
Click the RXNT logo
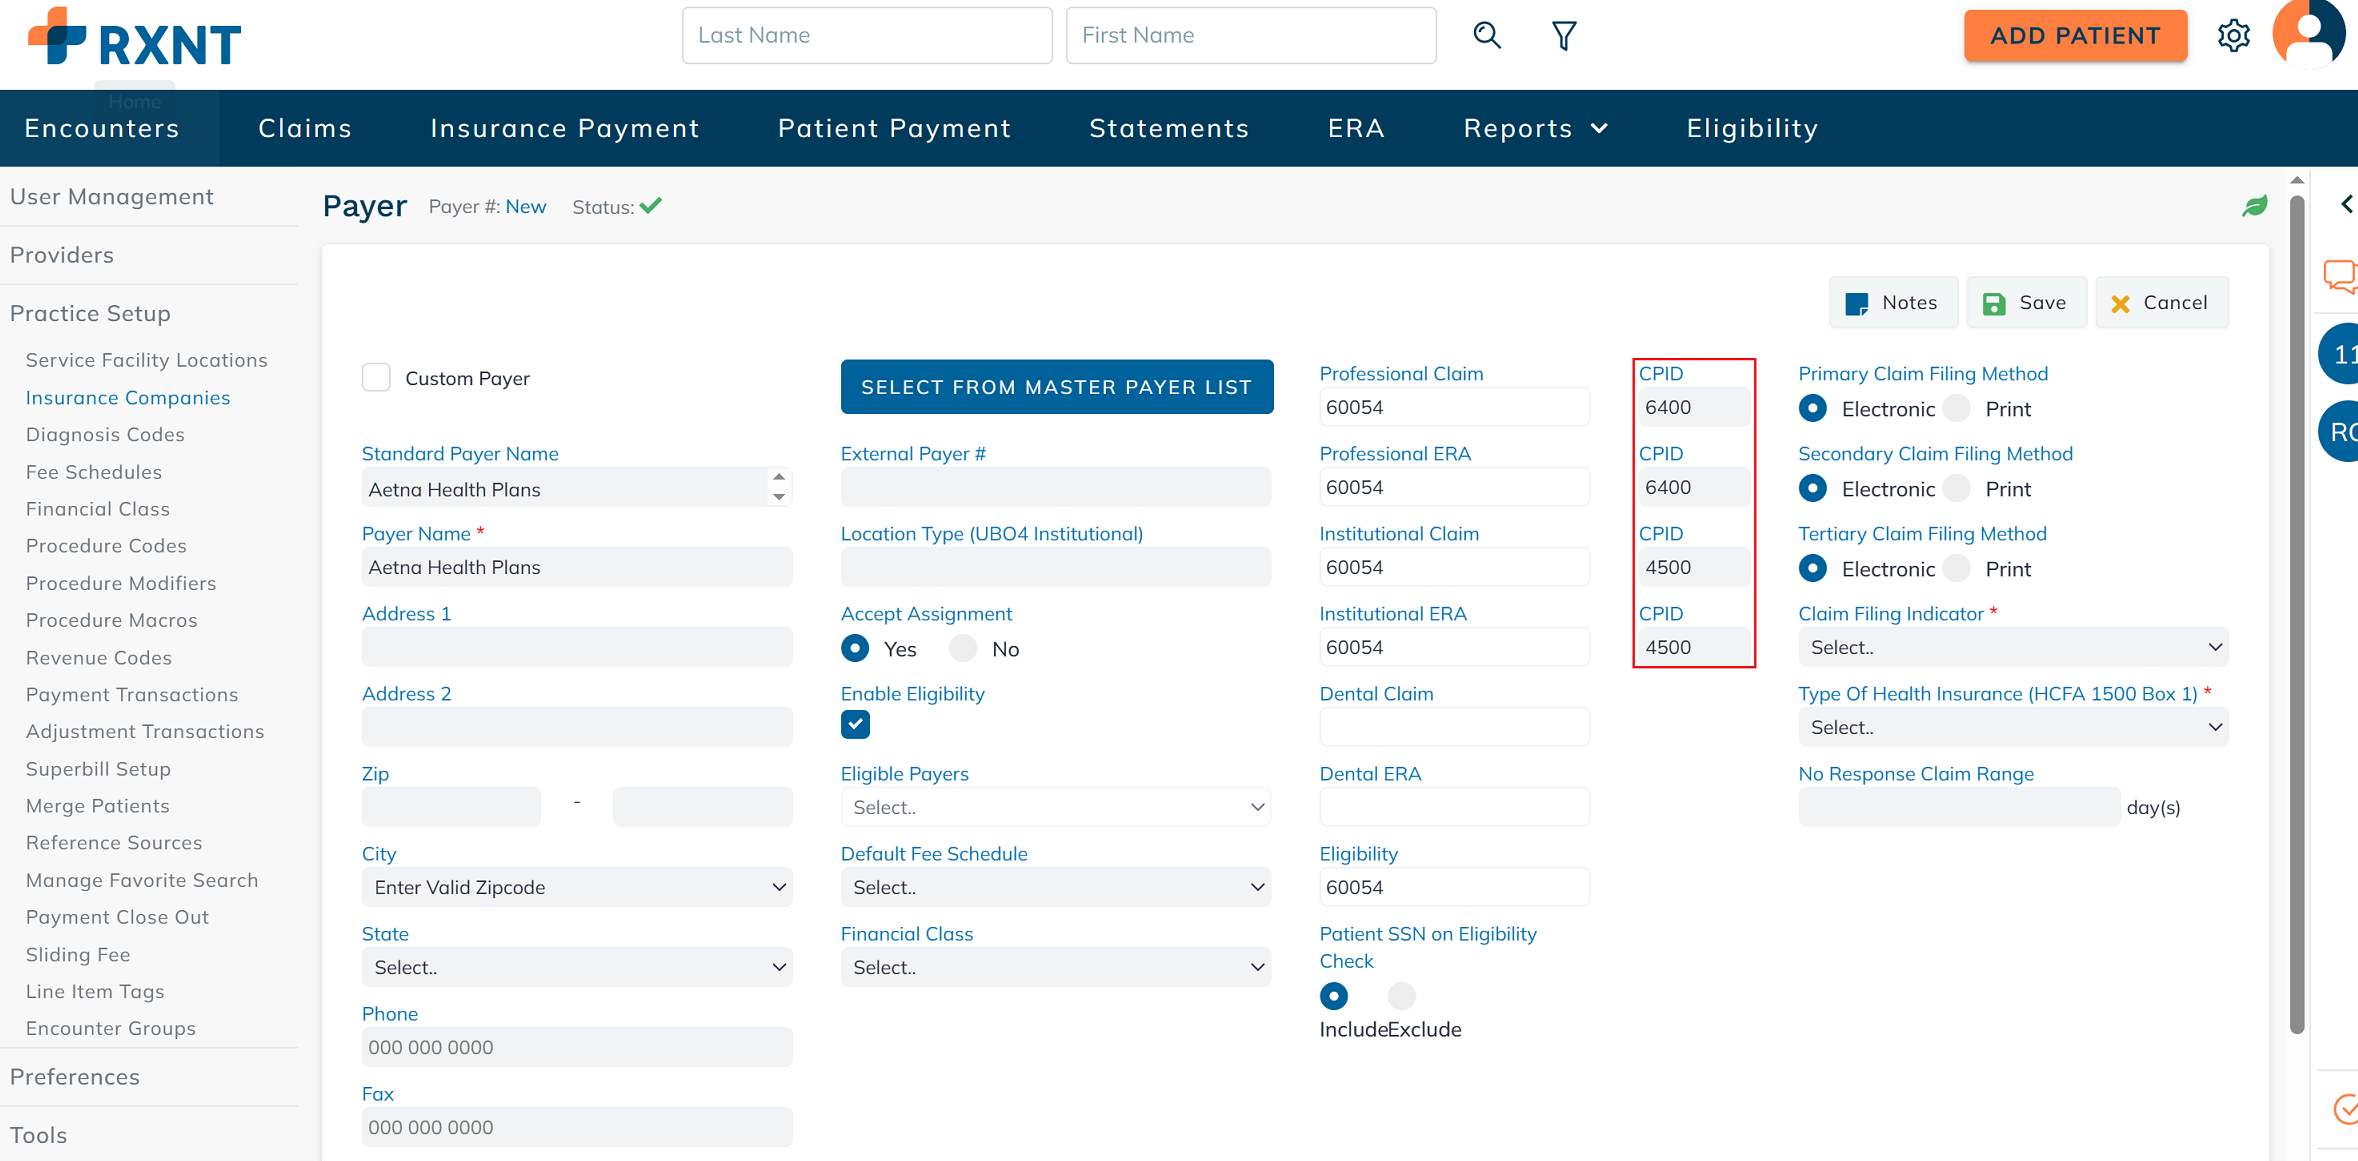click(135, 40)
